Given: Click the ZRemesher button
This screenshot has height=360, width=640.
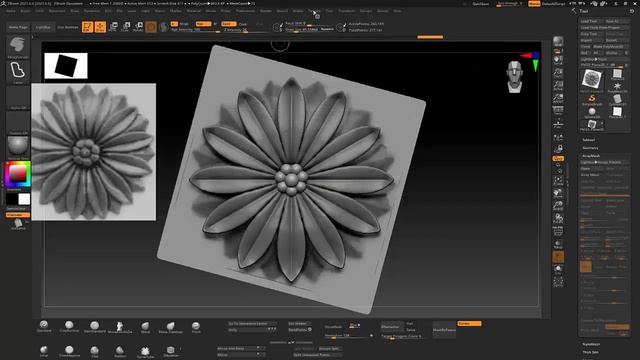Looking at the screenshot, I should [x=392, y=327].
